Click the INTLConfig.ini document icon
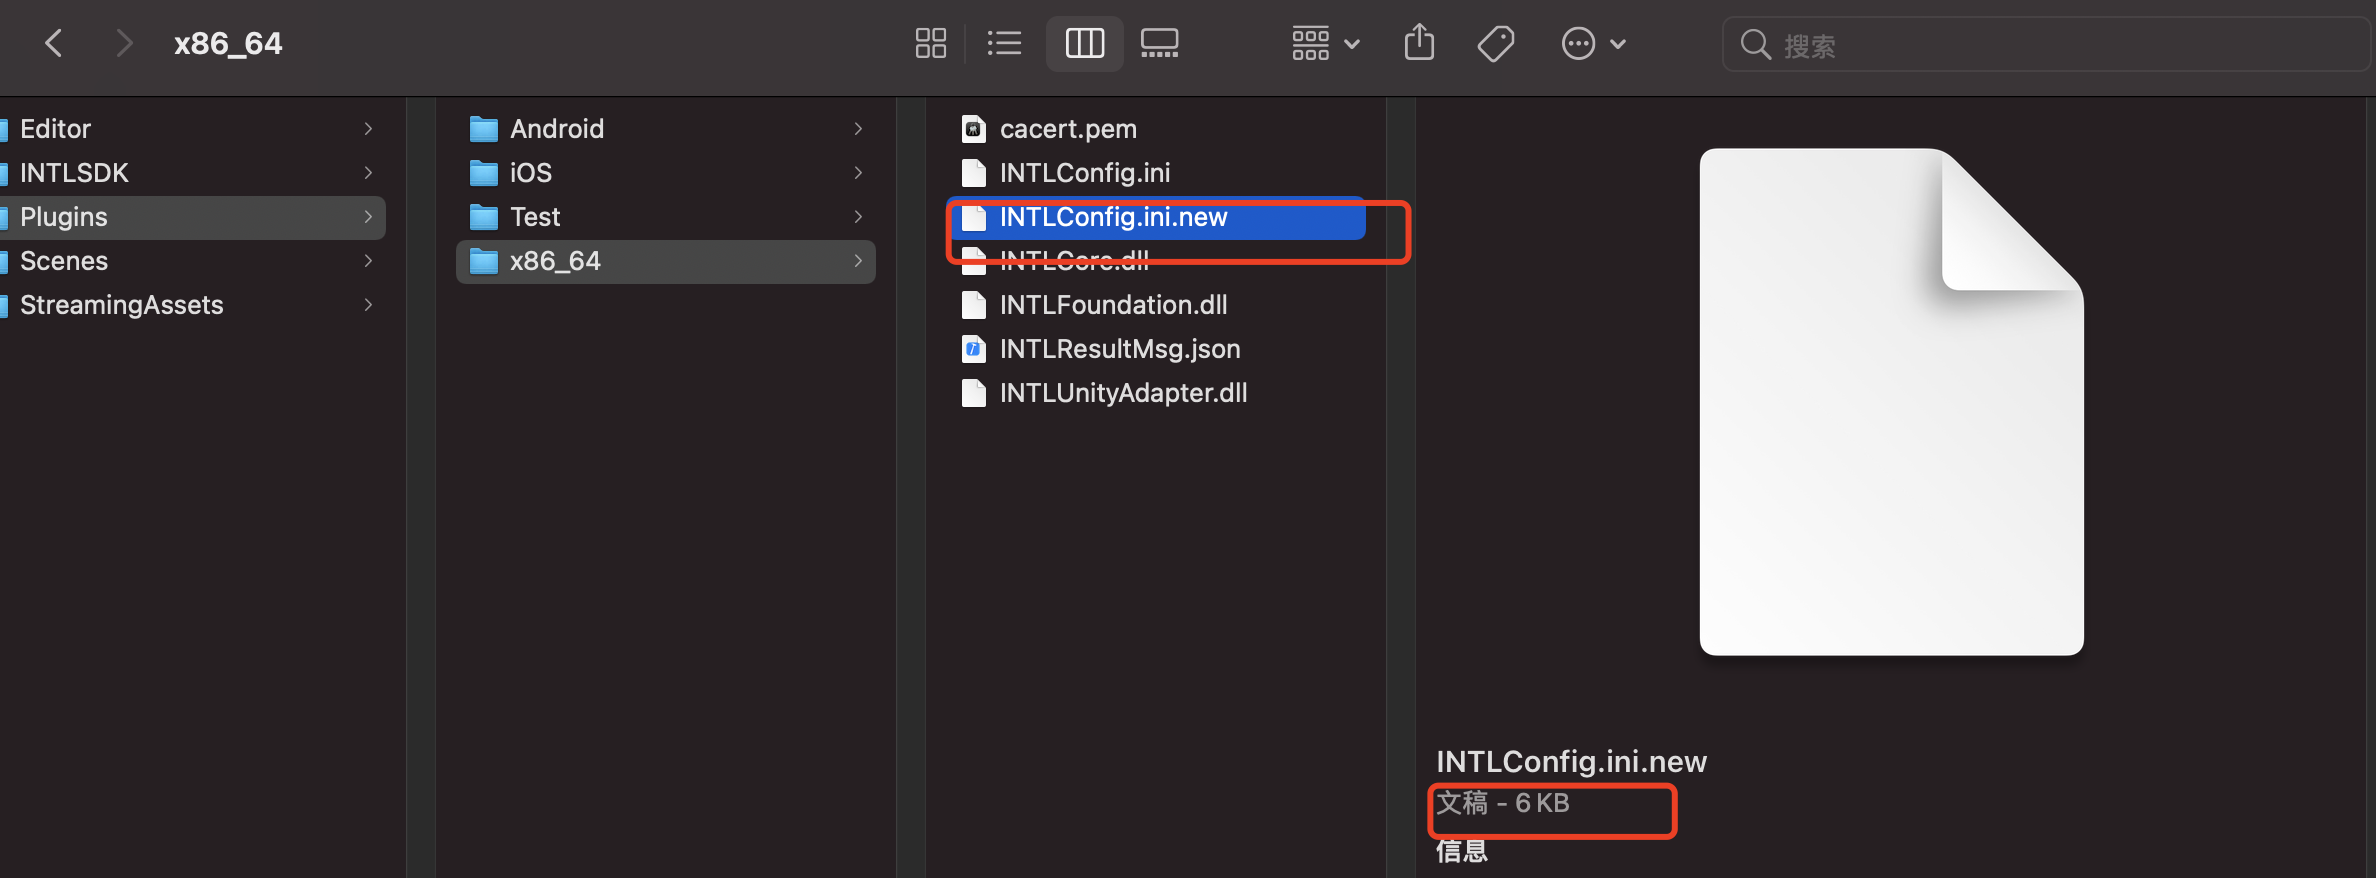2376x878 pixels. coord(973,173)
